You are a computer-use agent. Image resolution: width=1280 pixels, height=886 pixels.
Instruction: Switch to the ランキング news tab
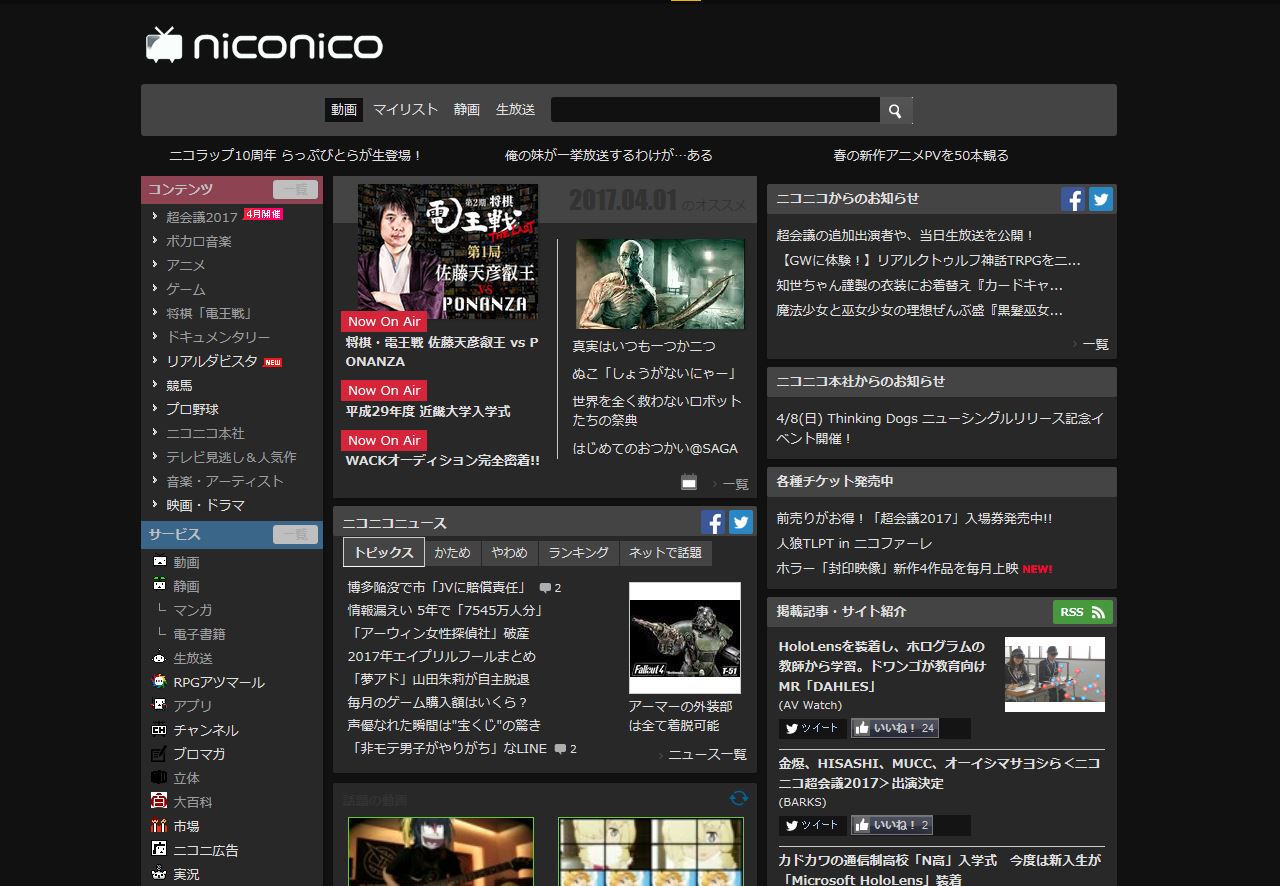578,552
